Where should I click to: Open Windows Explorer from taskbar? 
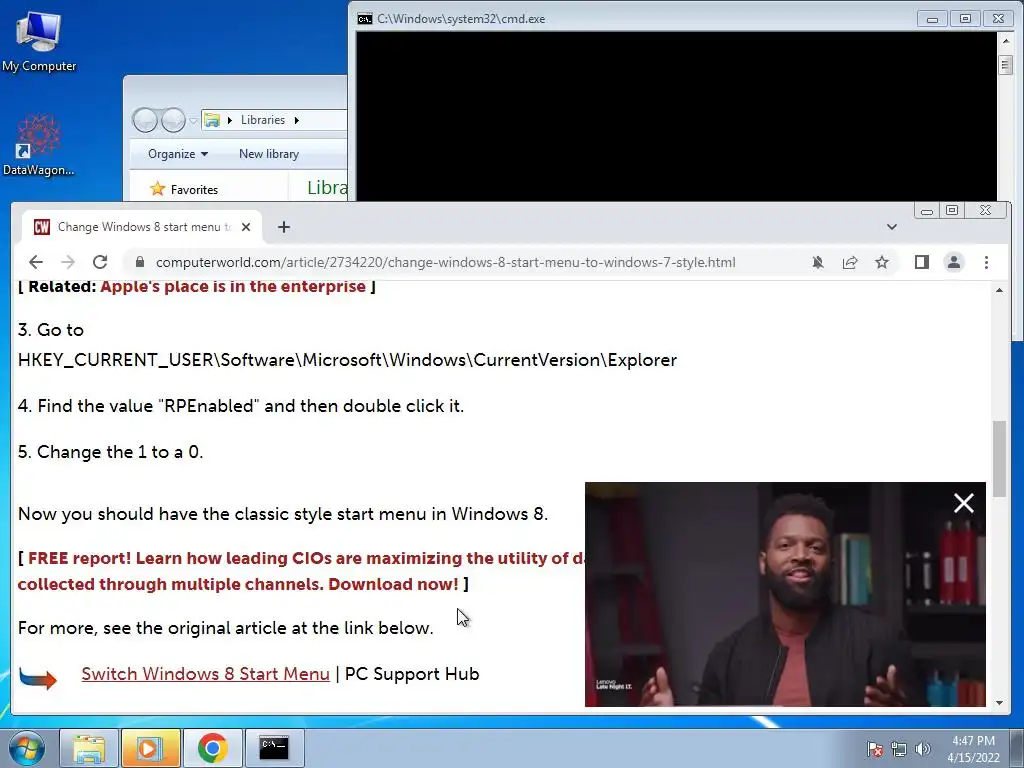pos(89,748)
